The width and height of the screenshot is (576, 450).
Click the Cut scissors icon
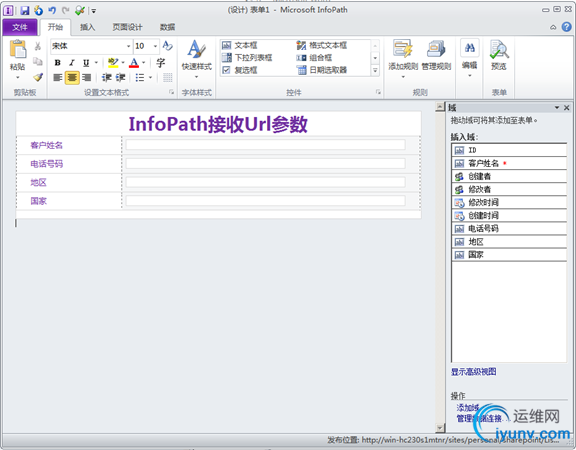(37, 46)
